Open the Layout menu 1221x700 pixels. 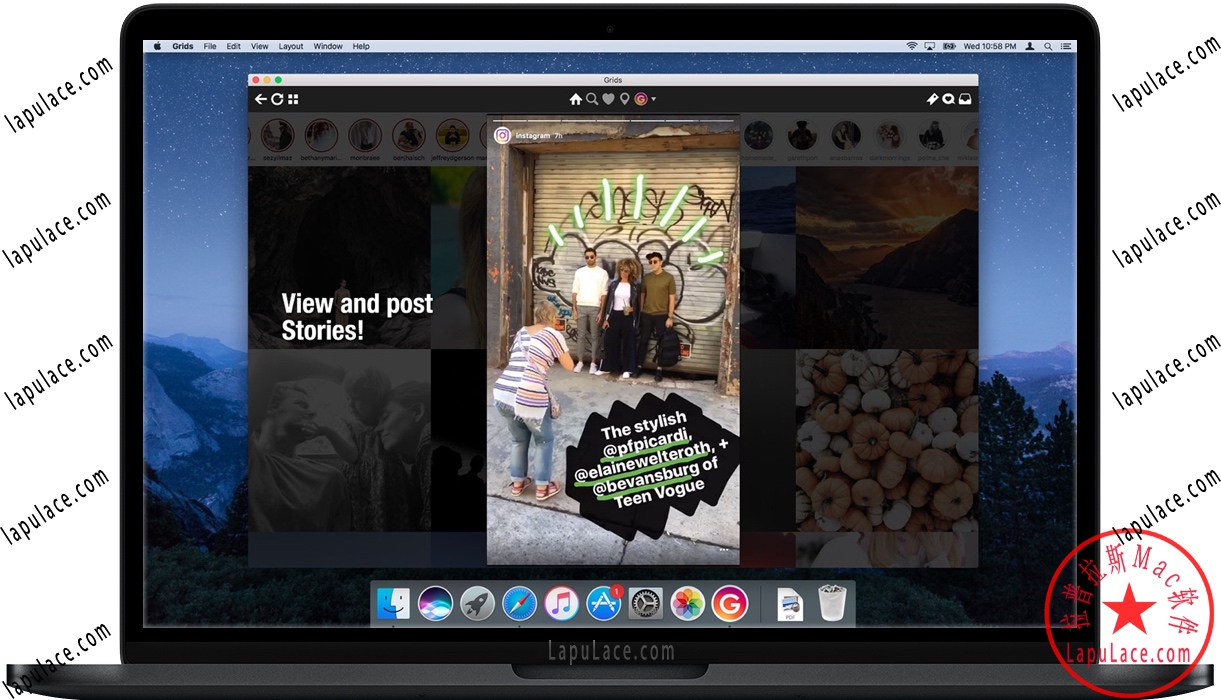pos(291,46)
